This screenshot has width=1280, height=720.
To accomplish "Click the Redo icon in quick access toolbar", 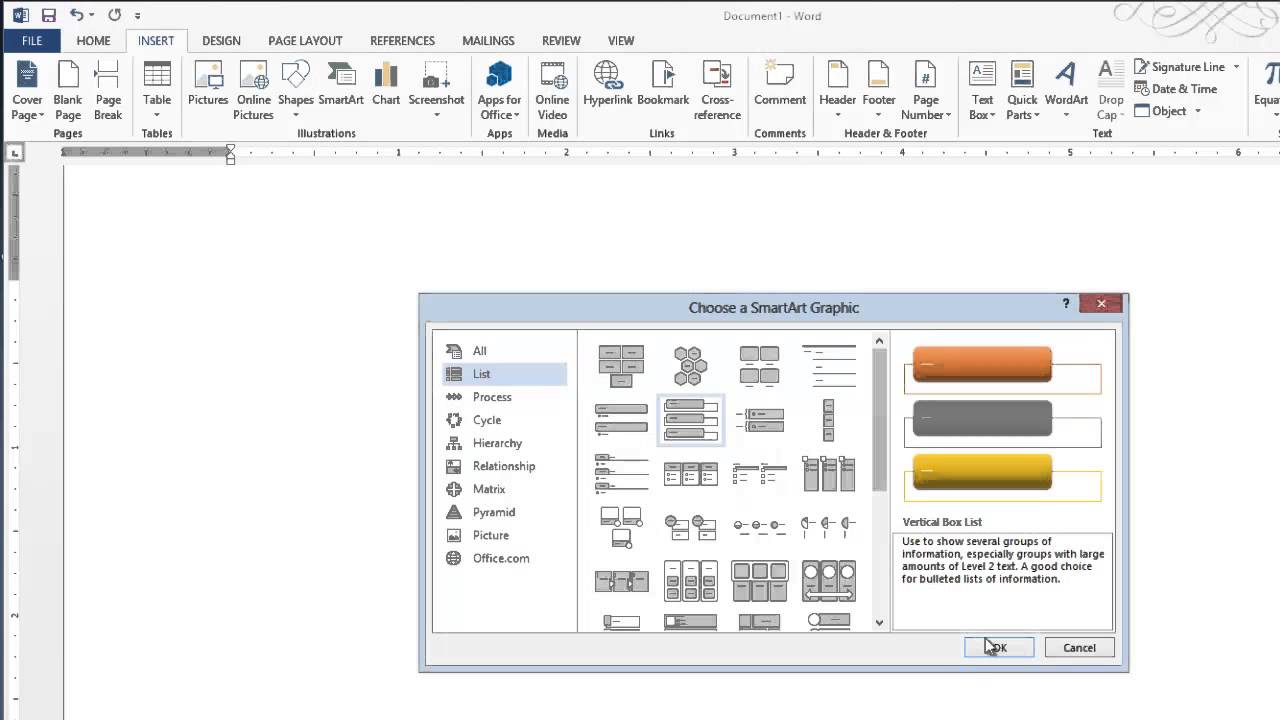I will click(x=114, y=15).
